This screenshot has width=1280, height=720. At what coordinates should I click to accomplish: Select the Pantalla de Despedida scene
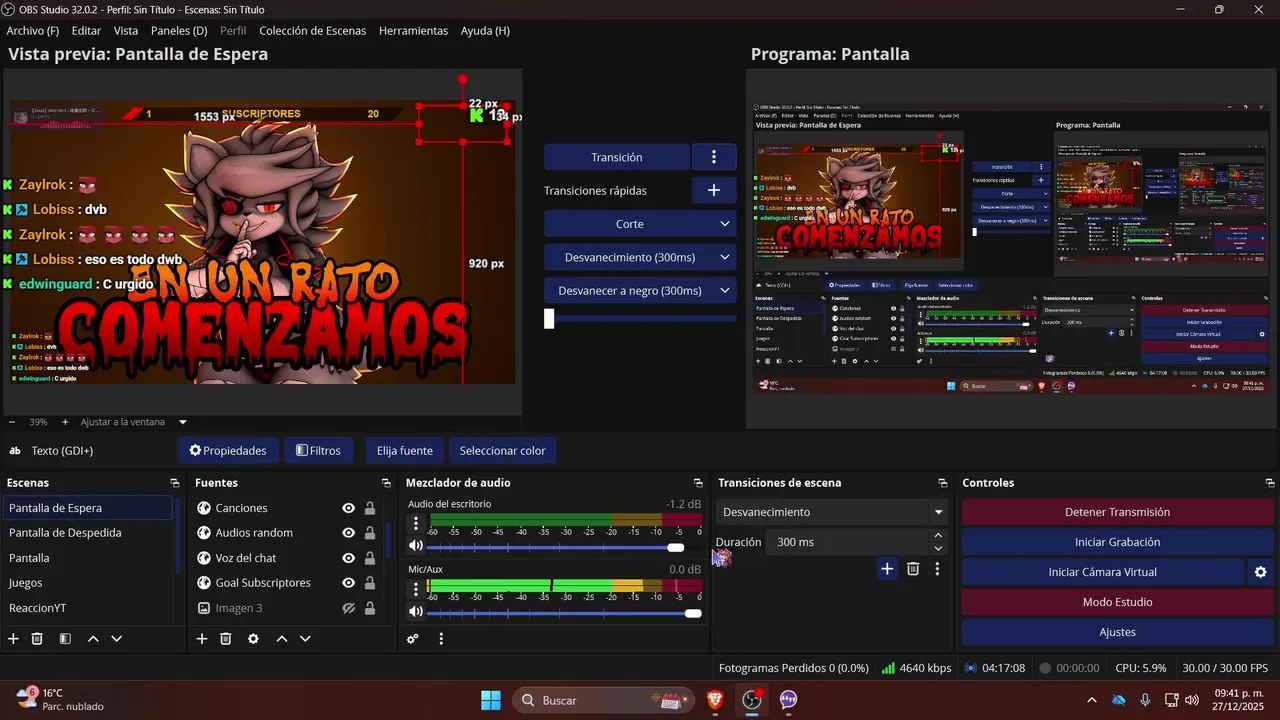pyautogui.click(x=87, y=533)
